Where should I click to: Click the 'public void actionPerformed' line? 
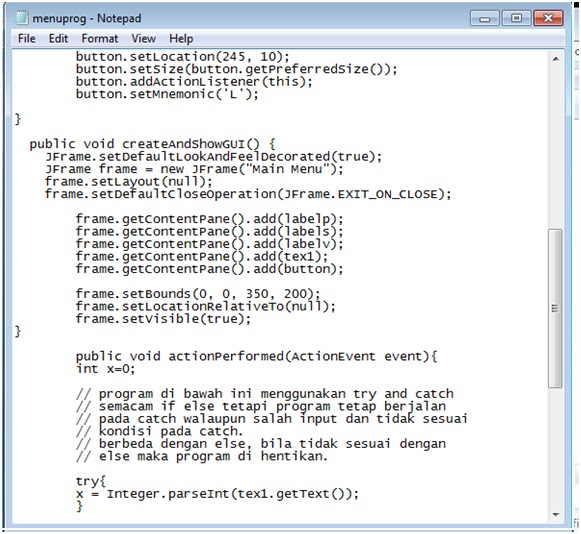pos(256,357)
